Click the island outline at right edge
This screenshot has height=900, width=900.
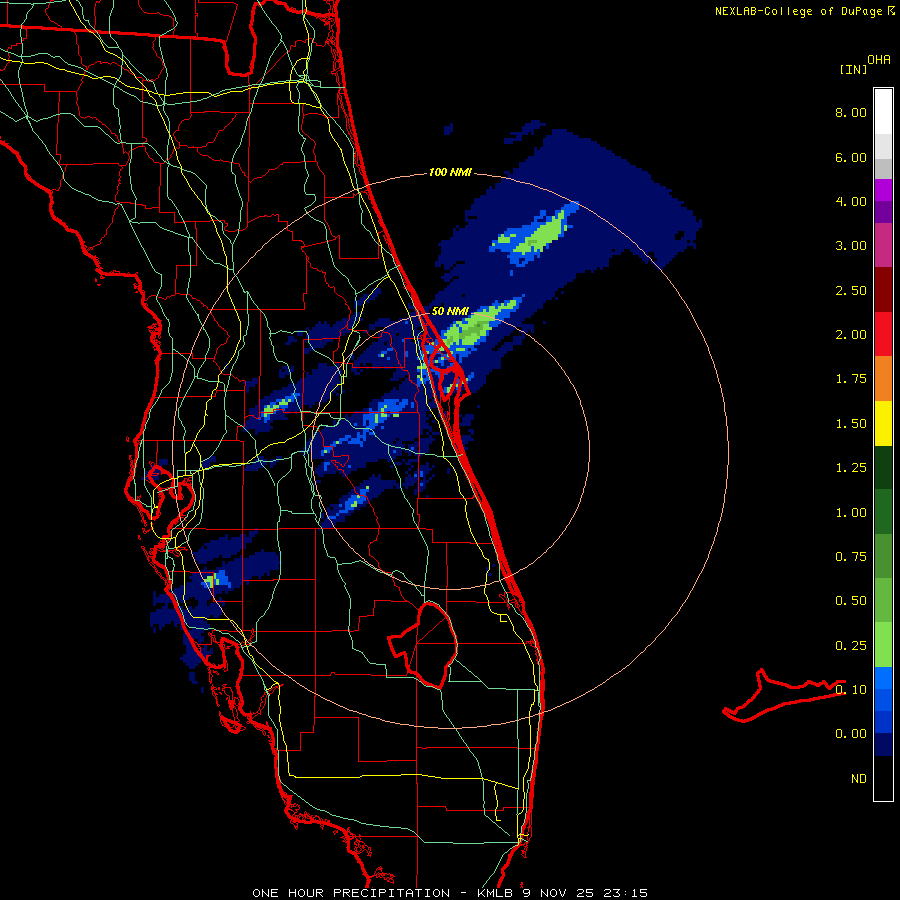783,695
